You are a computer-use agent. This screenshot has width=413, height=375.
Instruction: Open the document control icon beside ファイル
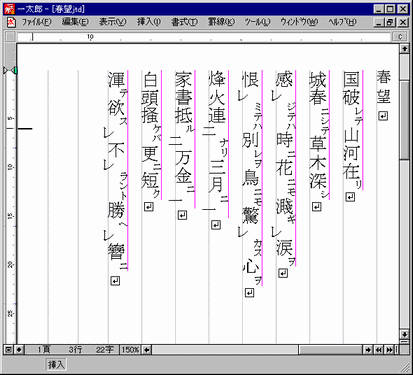click(x=12, y=22)
